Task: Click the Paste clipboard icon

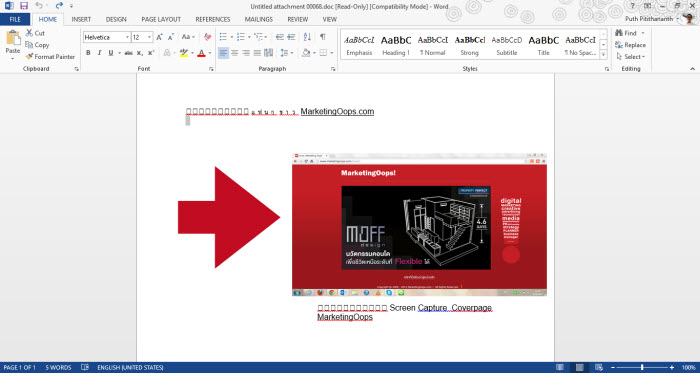Action: [13, 37]
